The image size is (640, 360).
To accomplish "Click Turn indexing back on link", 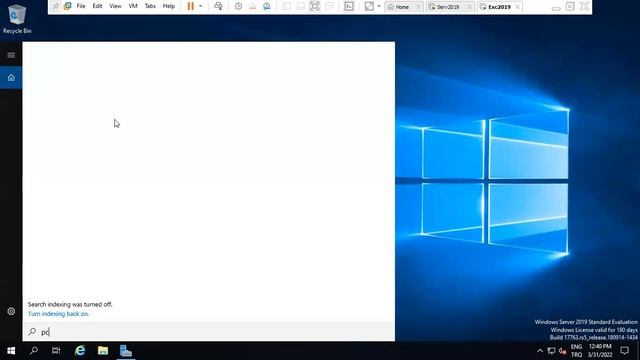I will pos(58,314).
